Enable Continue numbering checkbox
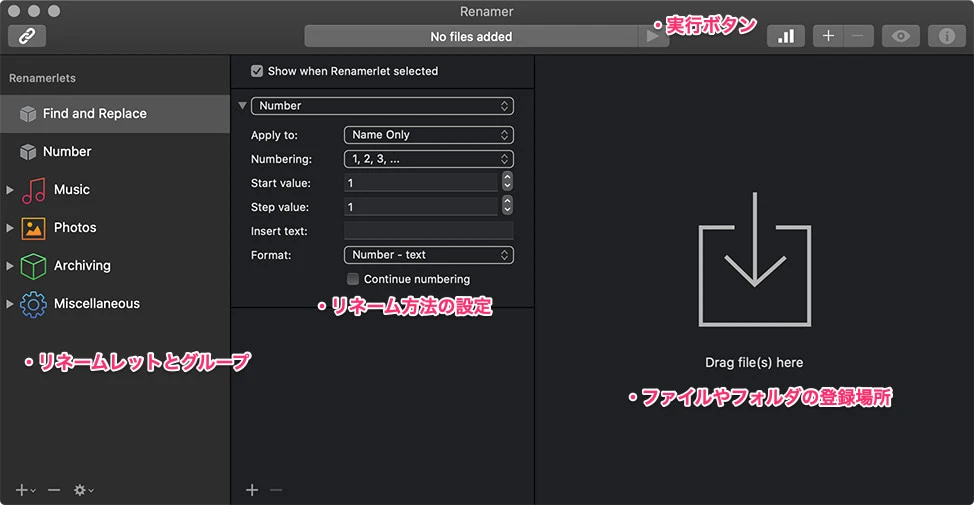This screenshot has height=505, width=974. 353,279
